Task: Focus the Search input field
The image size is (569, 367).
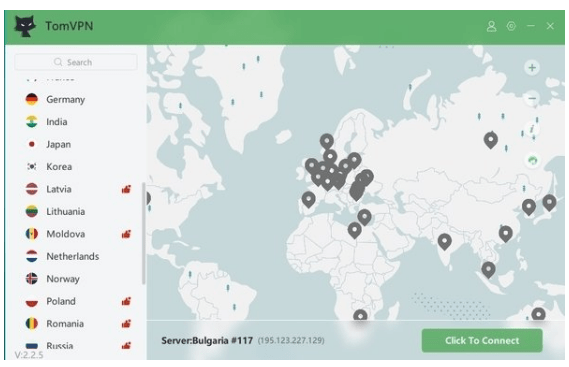Action: (x=76, y=62)
